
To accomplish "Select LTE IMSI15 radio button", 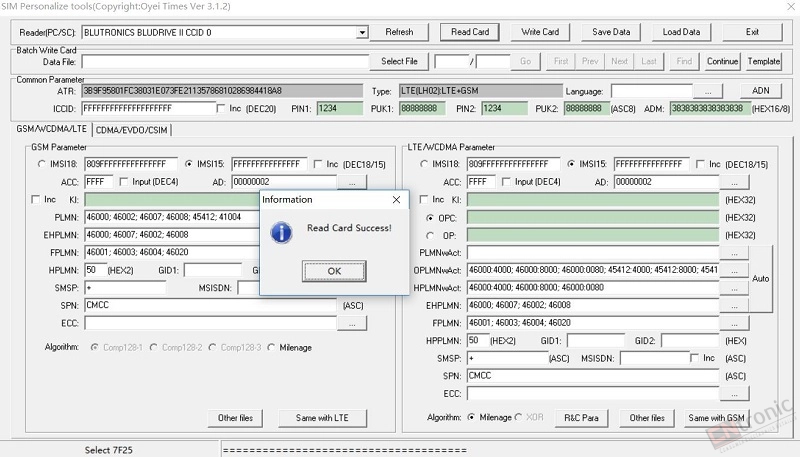I will (571, 164).
